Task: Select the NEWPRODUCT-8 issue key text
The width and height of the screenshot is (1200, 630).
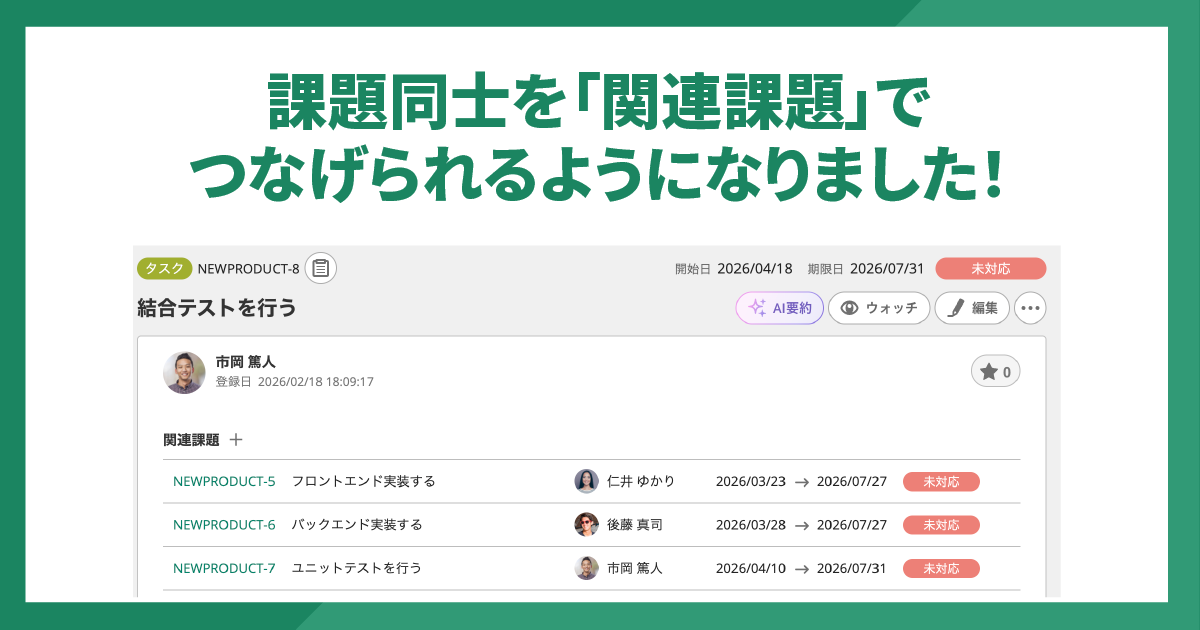Action: click(249, 268)
